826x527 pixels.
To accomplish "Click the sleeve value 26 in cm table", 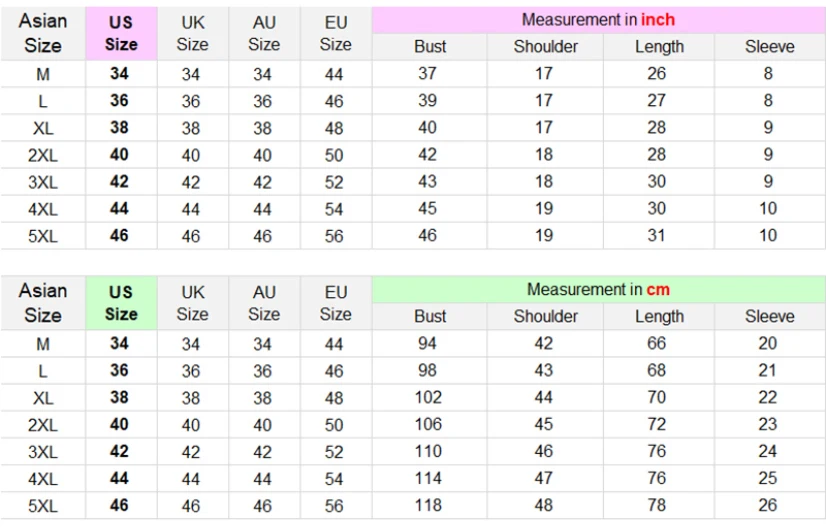I will pos(768,505).
